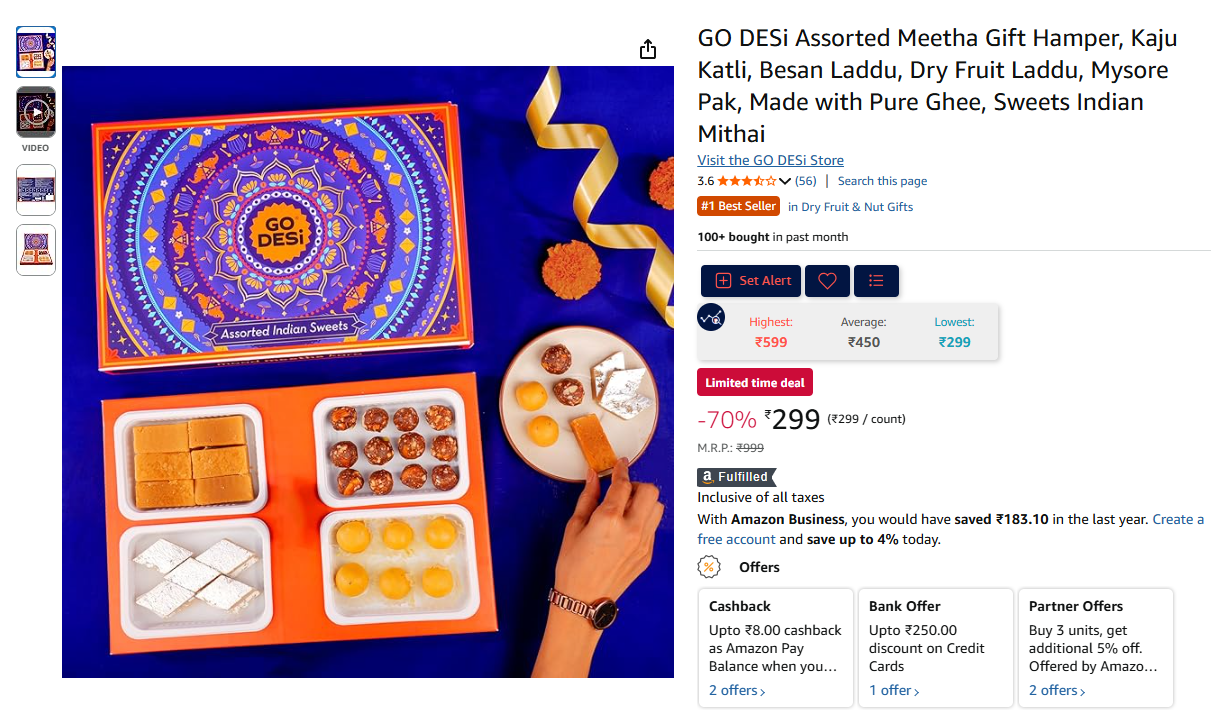Select the first product image thumbnail
Image resolution: width=1217 pixels, height=710 pixels.
pyautogui.click(x=36, y=52)
